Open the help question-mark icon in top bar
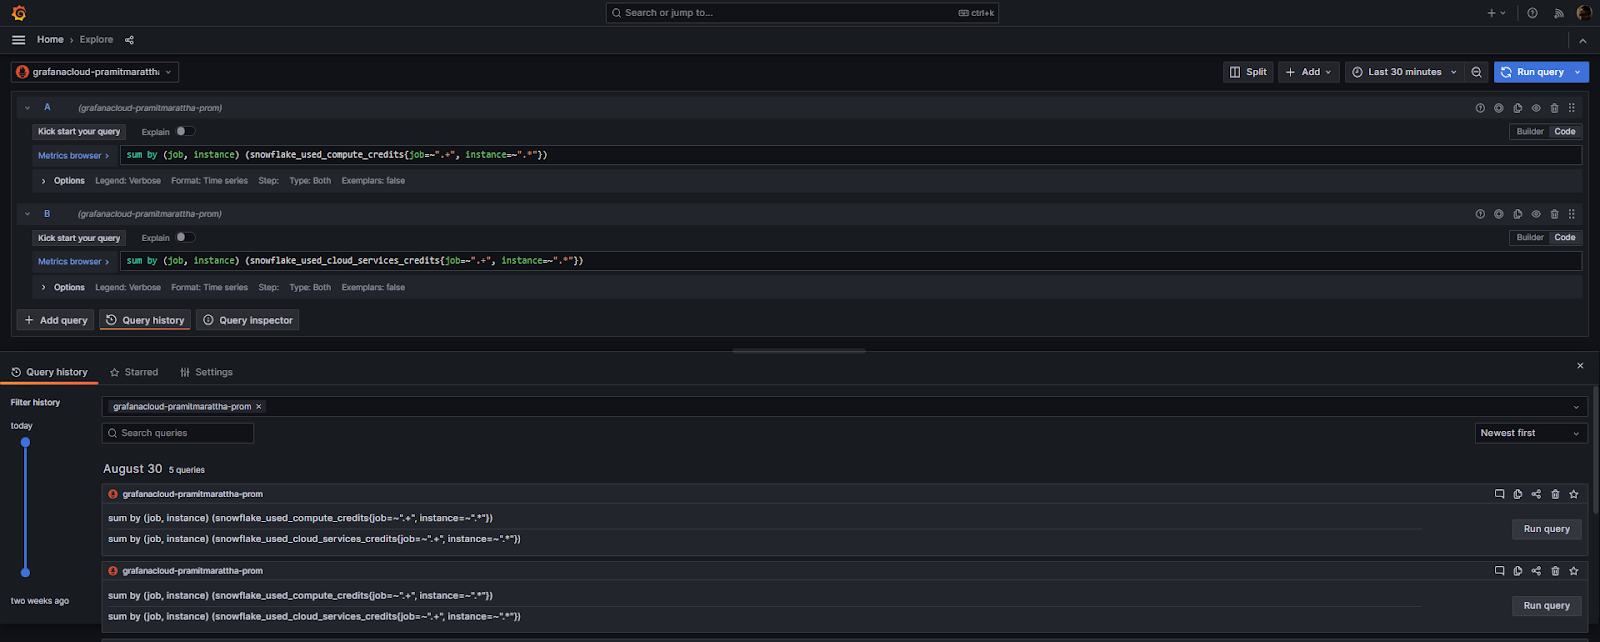1600x642 pixels. pyautogui.click(x=1532, y=13)
